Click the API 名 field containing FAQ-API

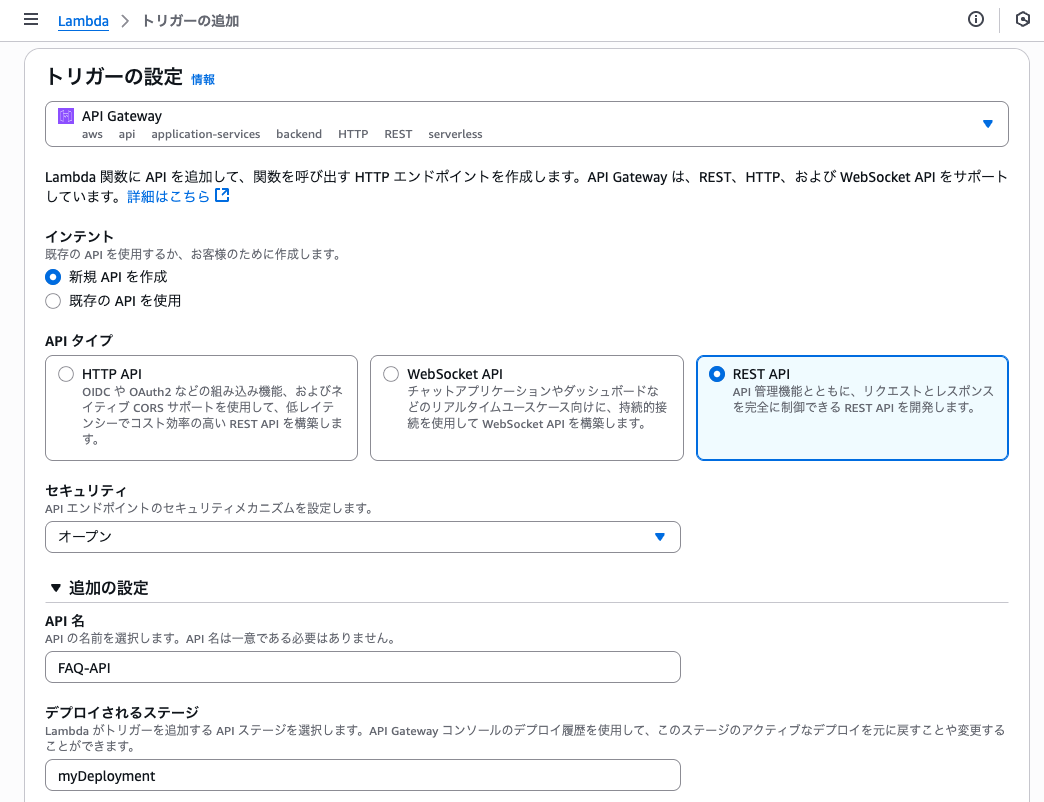click(x=363, y=667)
